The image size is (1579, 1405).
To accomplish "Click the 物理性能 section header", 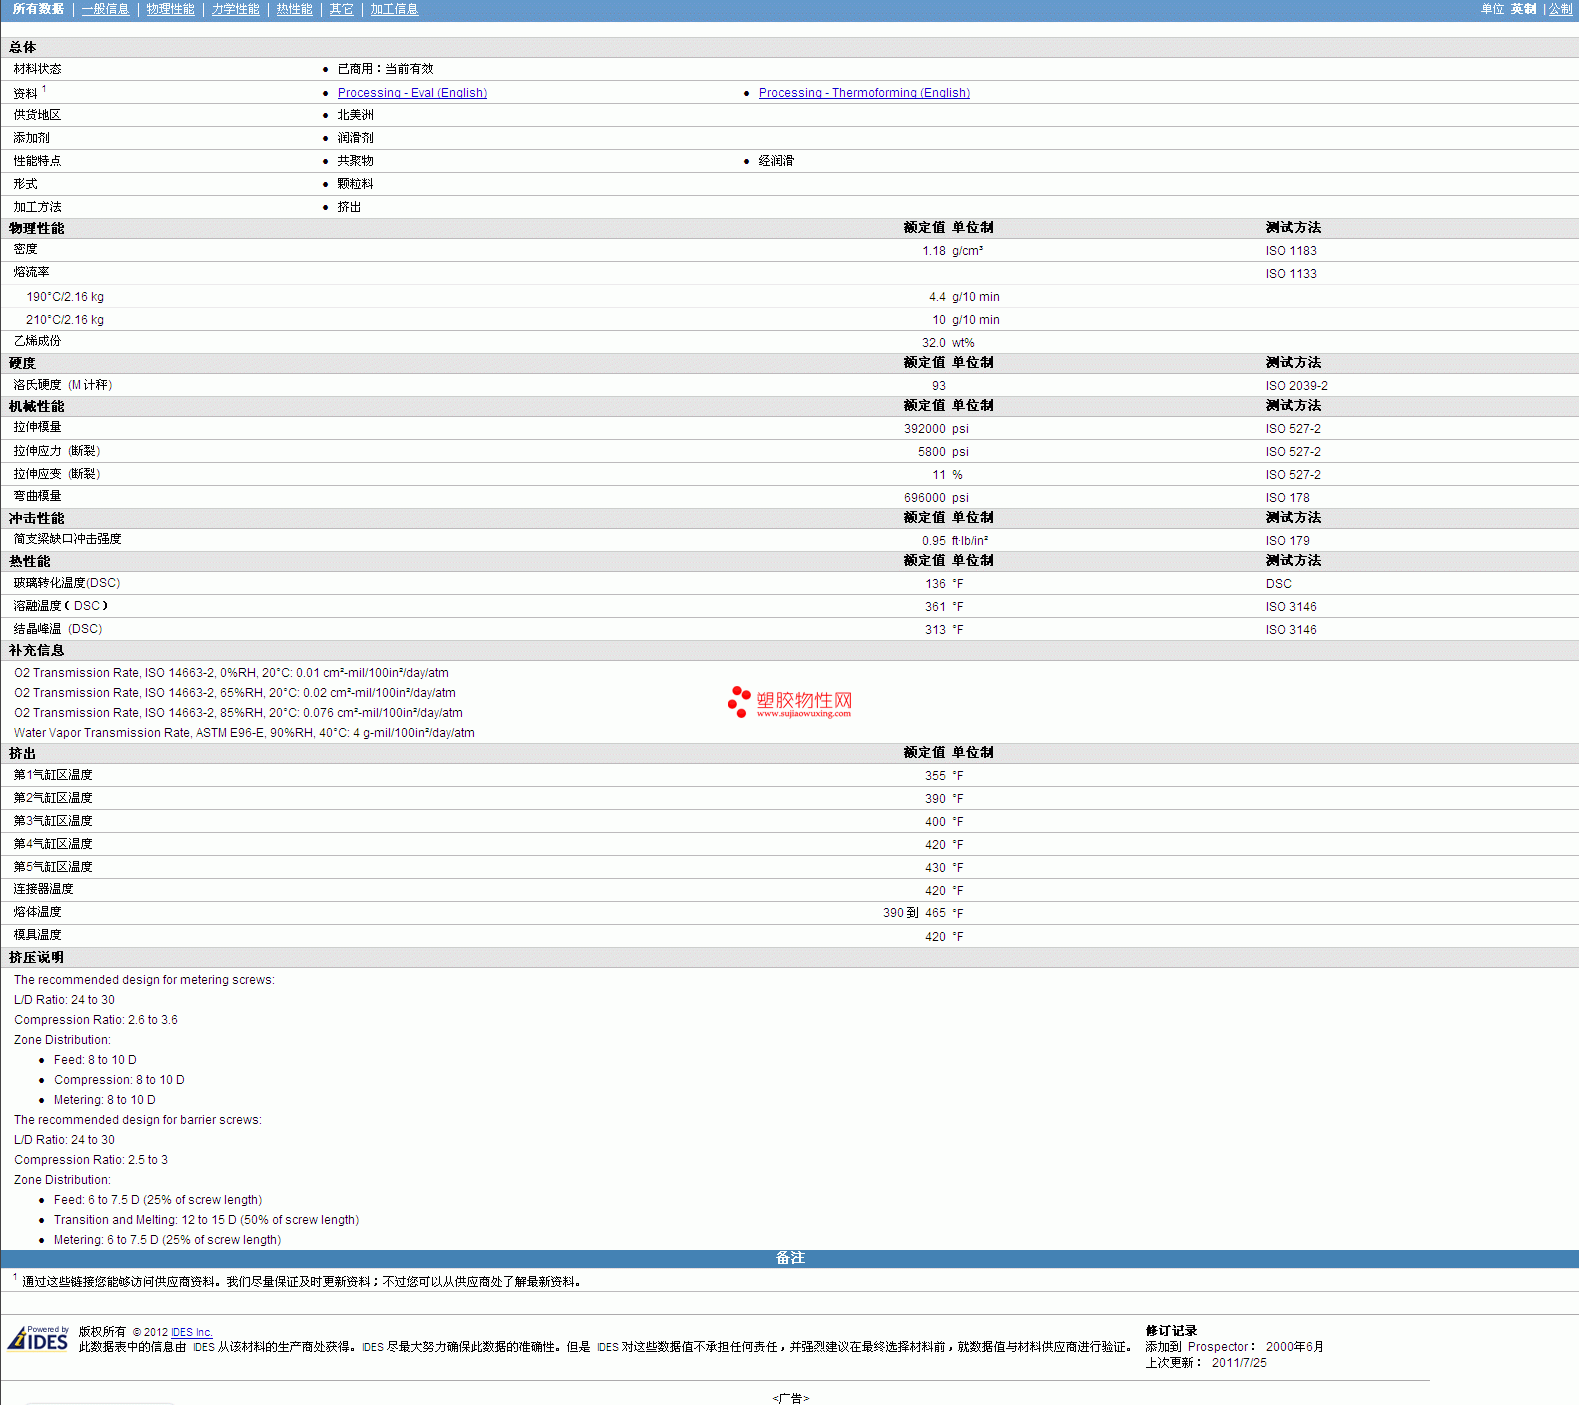I will pos(37,228).
